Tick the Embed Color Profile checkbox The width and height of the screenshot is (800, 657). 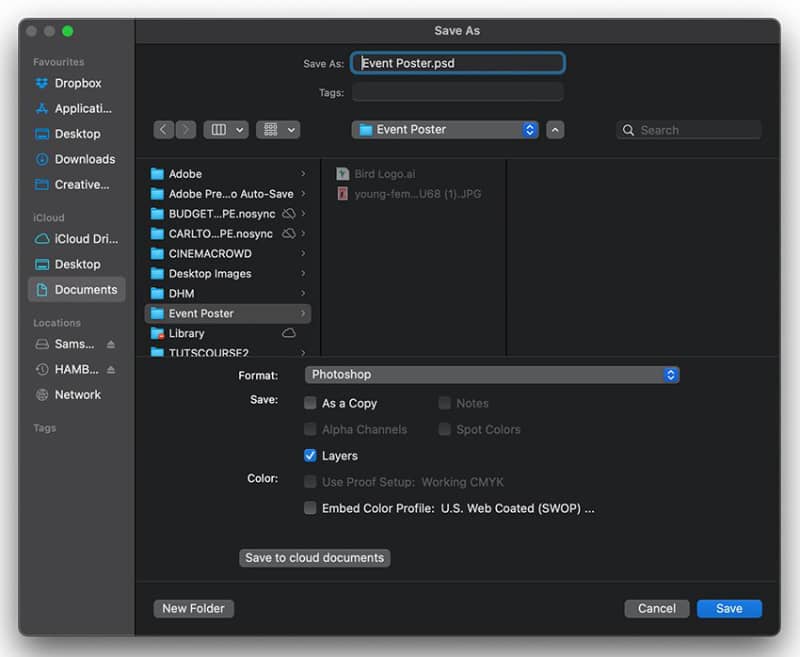pyautogui.click(x=310, y=508)
